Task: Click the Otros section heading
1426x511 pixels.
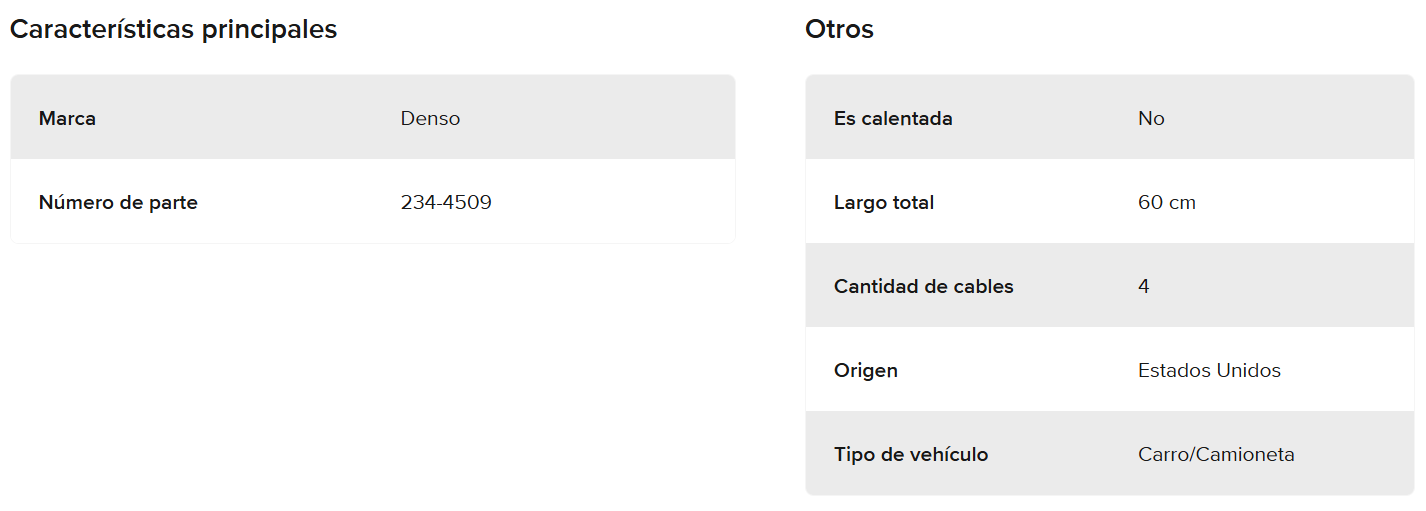Action: (839, 30)
